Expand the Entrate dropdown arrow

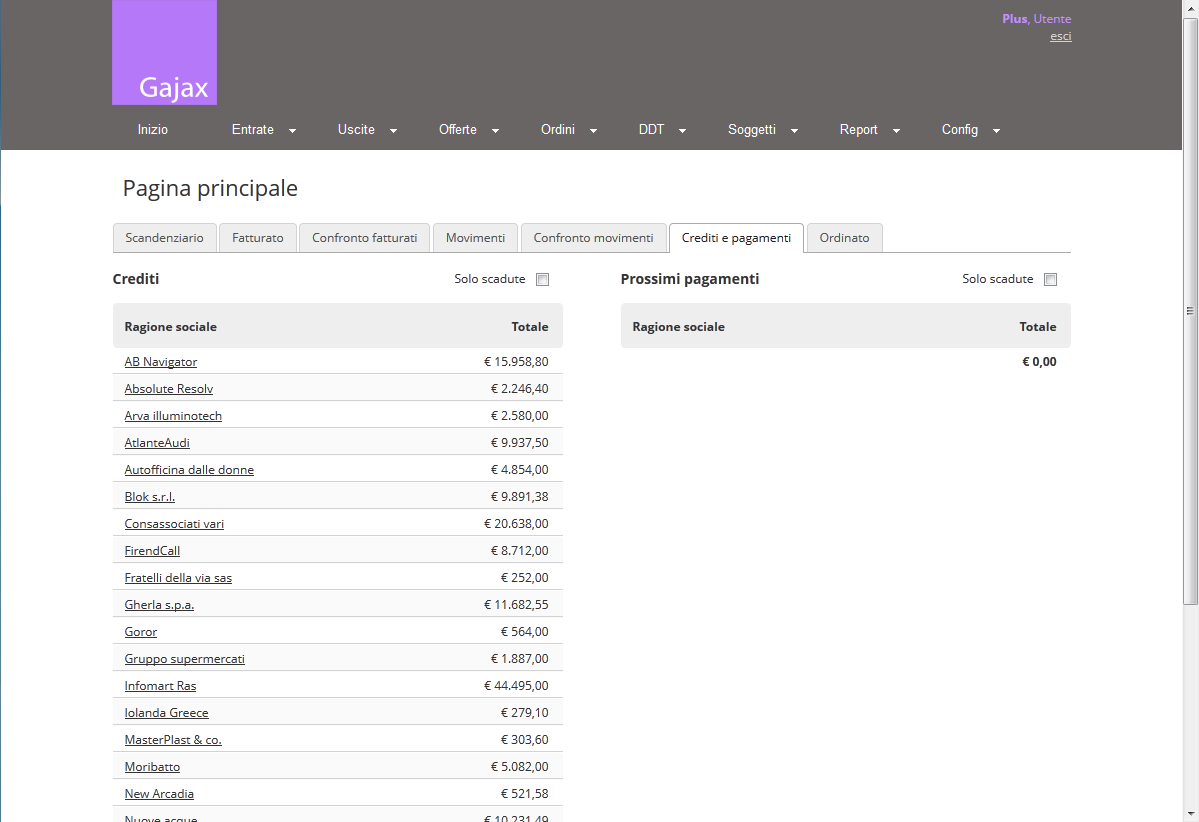click(292, 131)
